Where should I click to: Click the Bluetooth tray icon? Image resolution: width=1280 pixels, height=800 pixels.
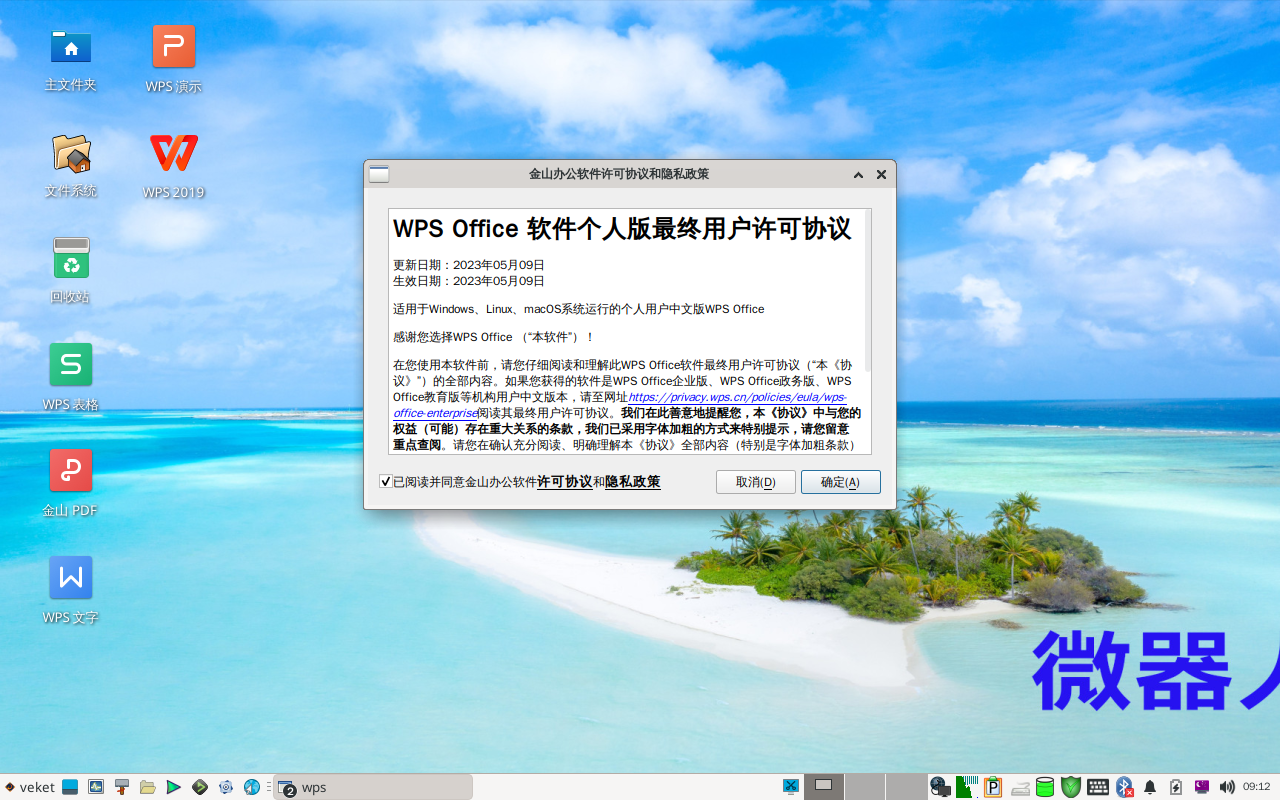1124,787
